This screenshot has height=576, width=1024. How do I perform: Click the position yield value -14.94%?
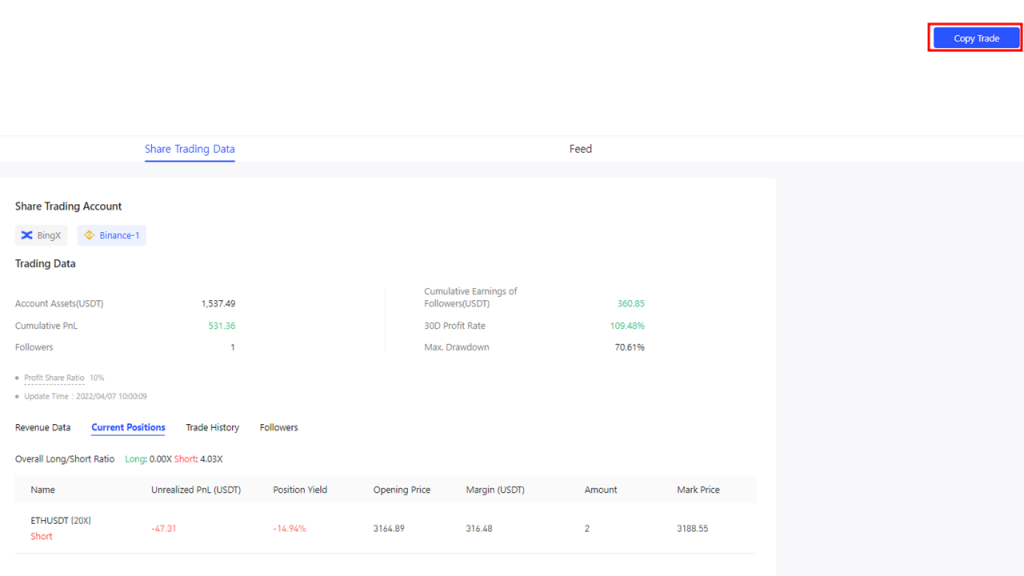tap(289, 528)
